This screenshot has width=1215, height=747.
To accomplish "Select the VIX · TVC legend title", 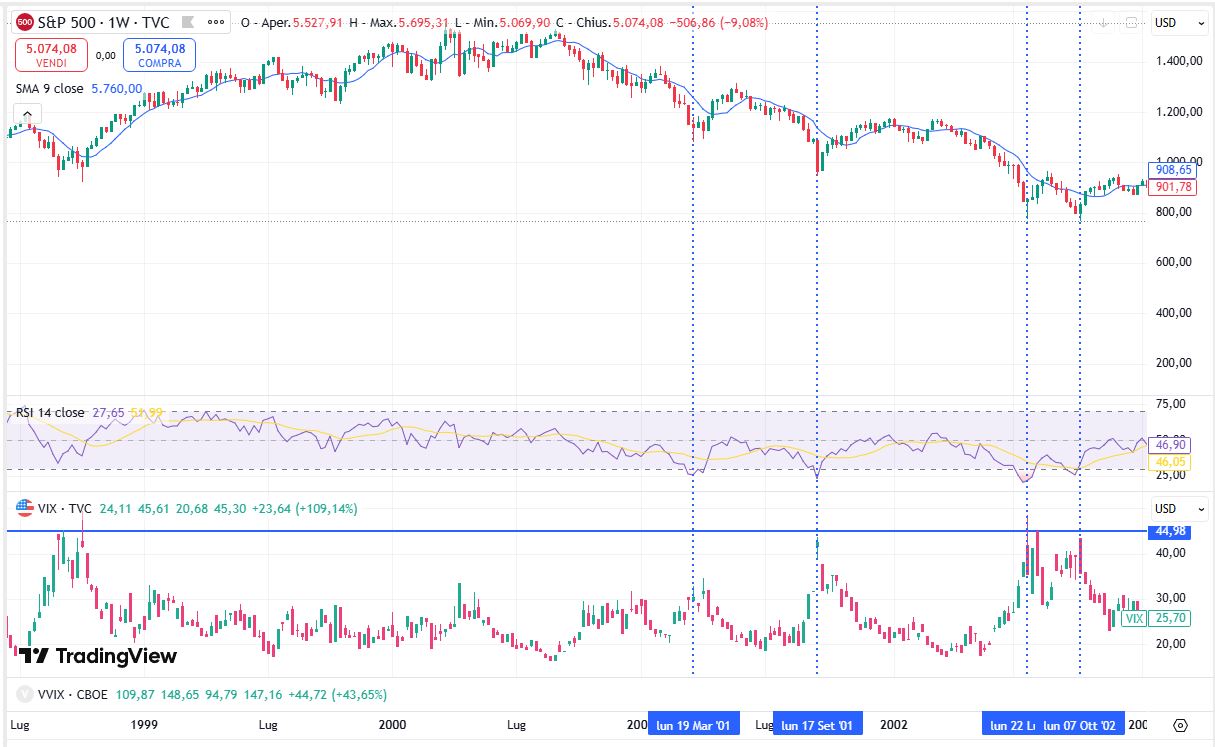I will [x=64, y=508].
